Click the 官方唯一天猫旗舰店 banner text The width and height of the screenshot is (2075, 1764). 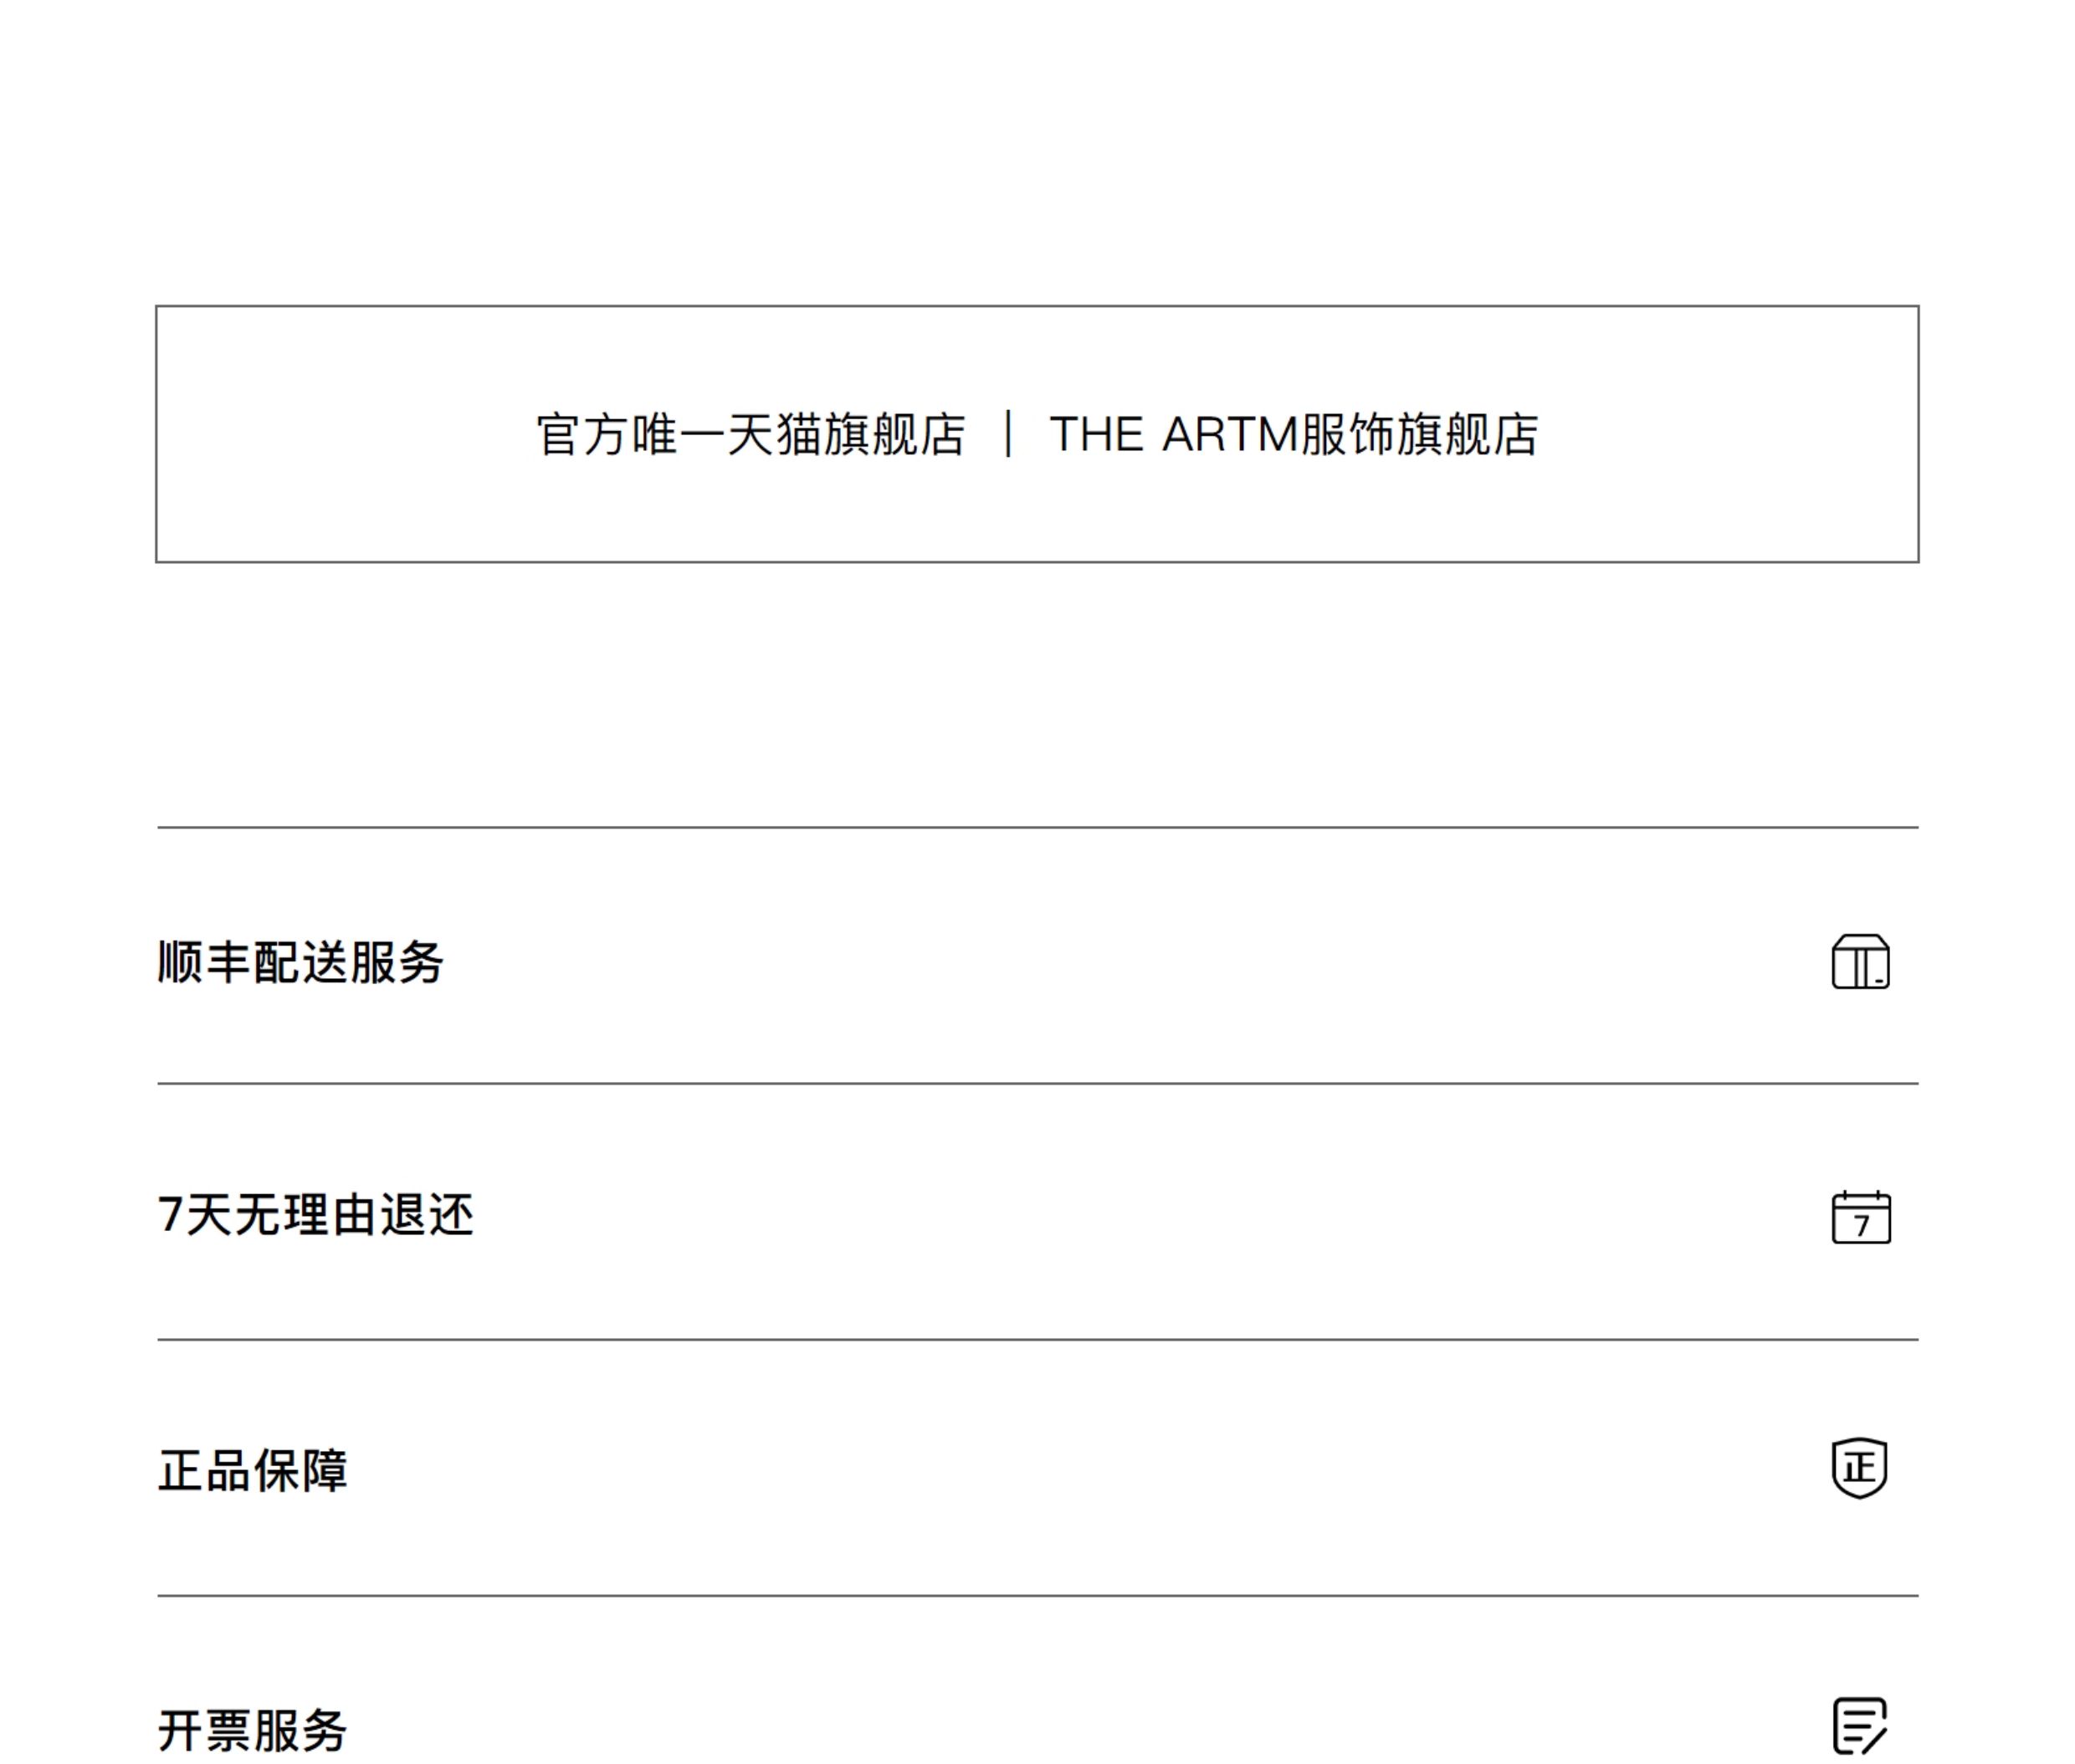click(x=751, y=435)
